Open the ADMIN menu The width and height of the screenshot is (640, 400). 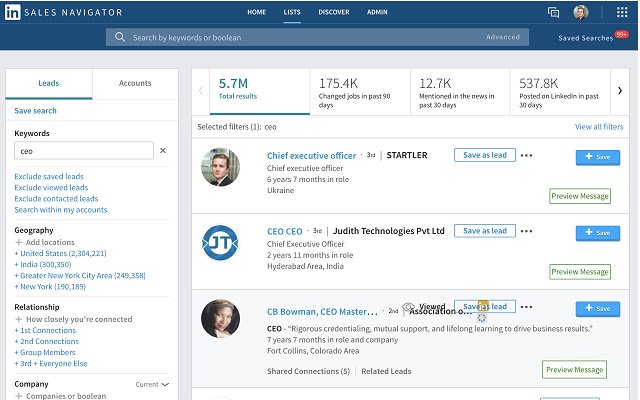click(377, 12)
